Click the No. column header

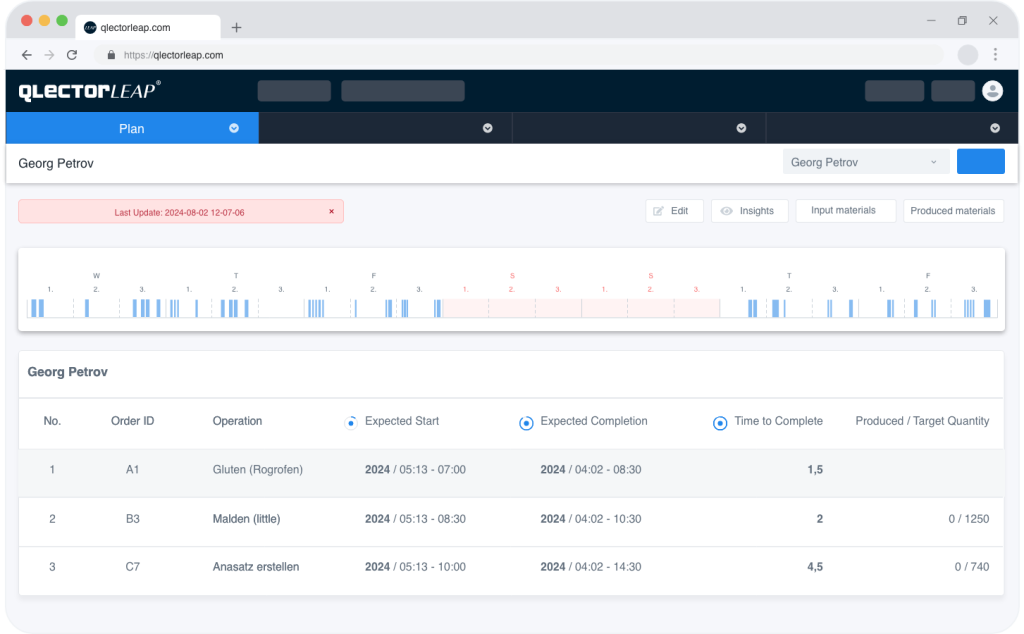pyautogui.click(x=52, y=421)
